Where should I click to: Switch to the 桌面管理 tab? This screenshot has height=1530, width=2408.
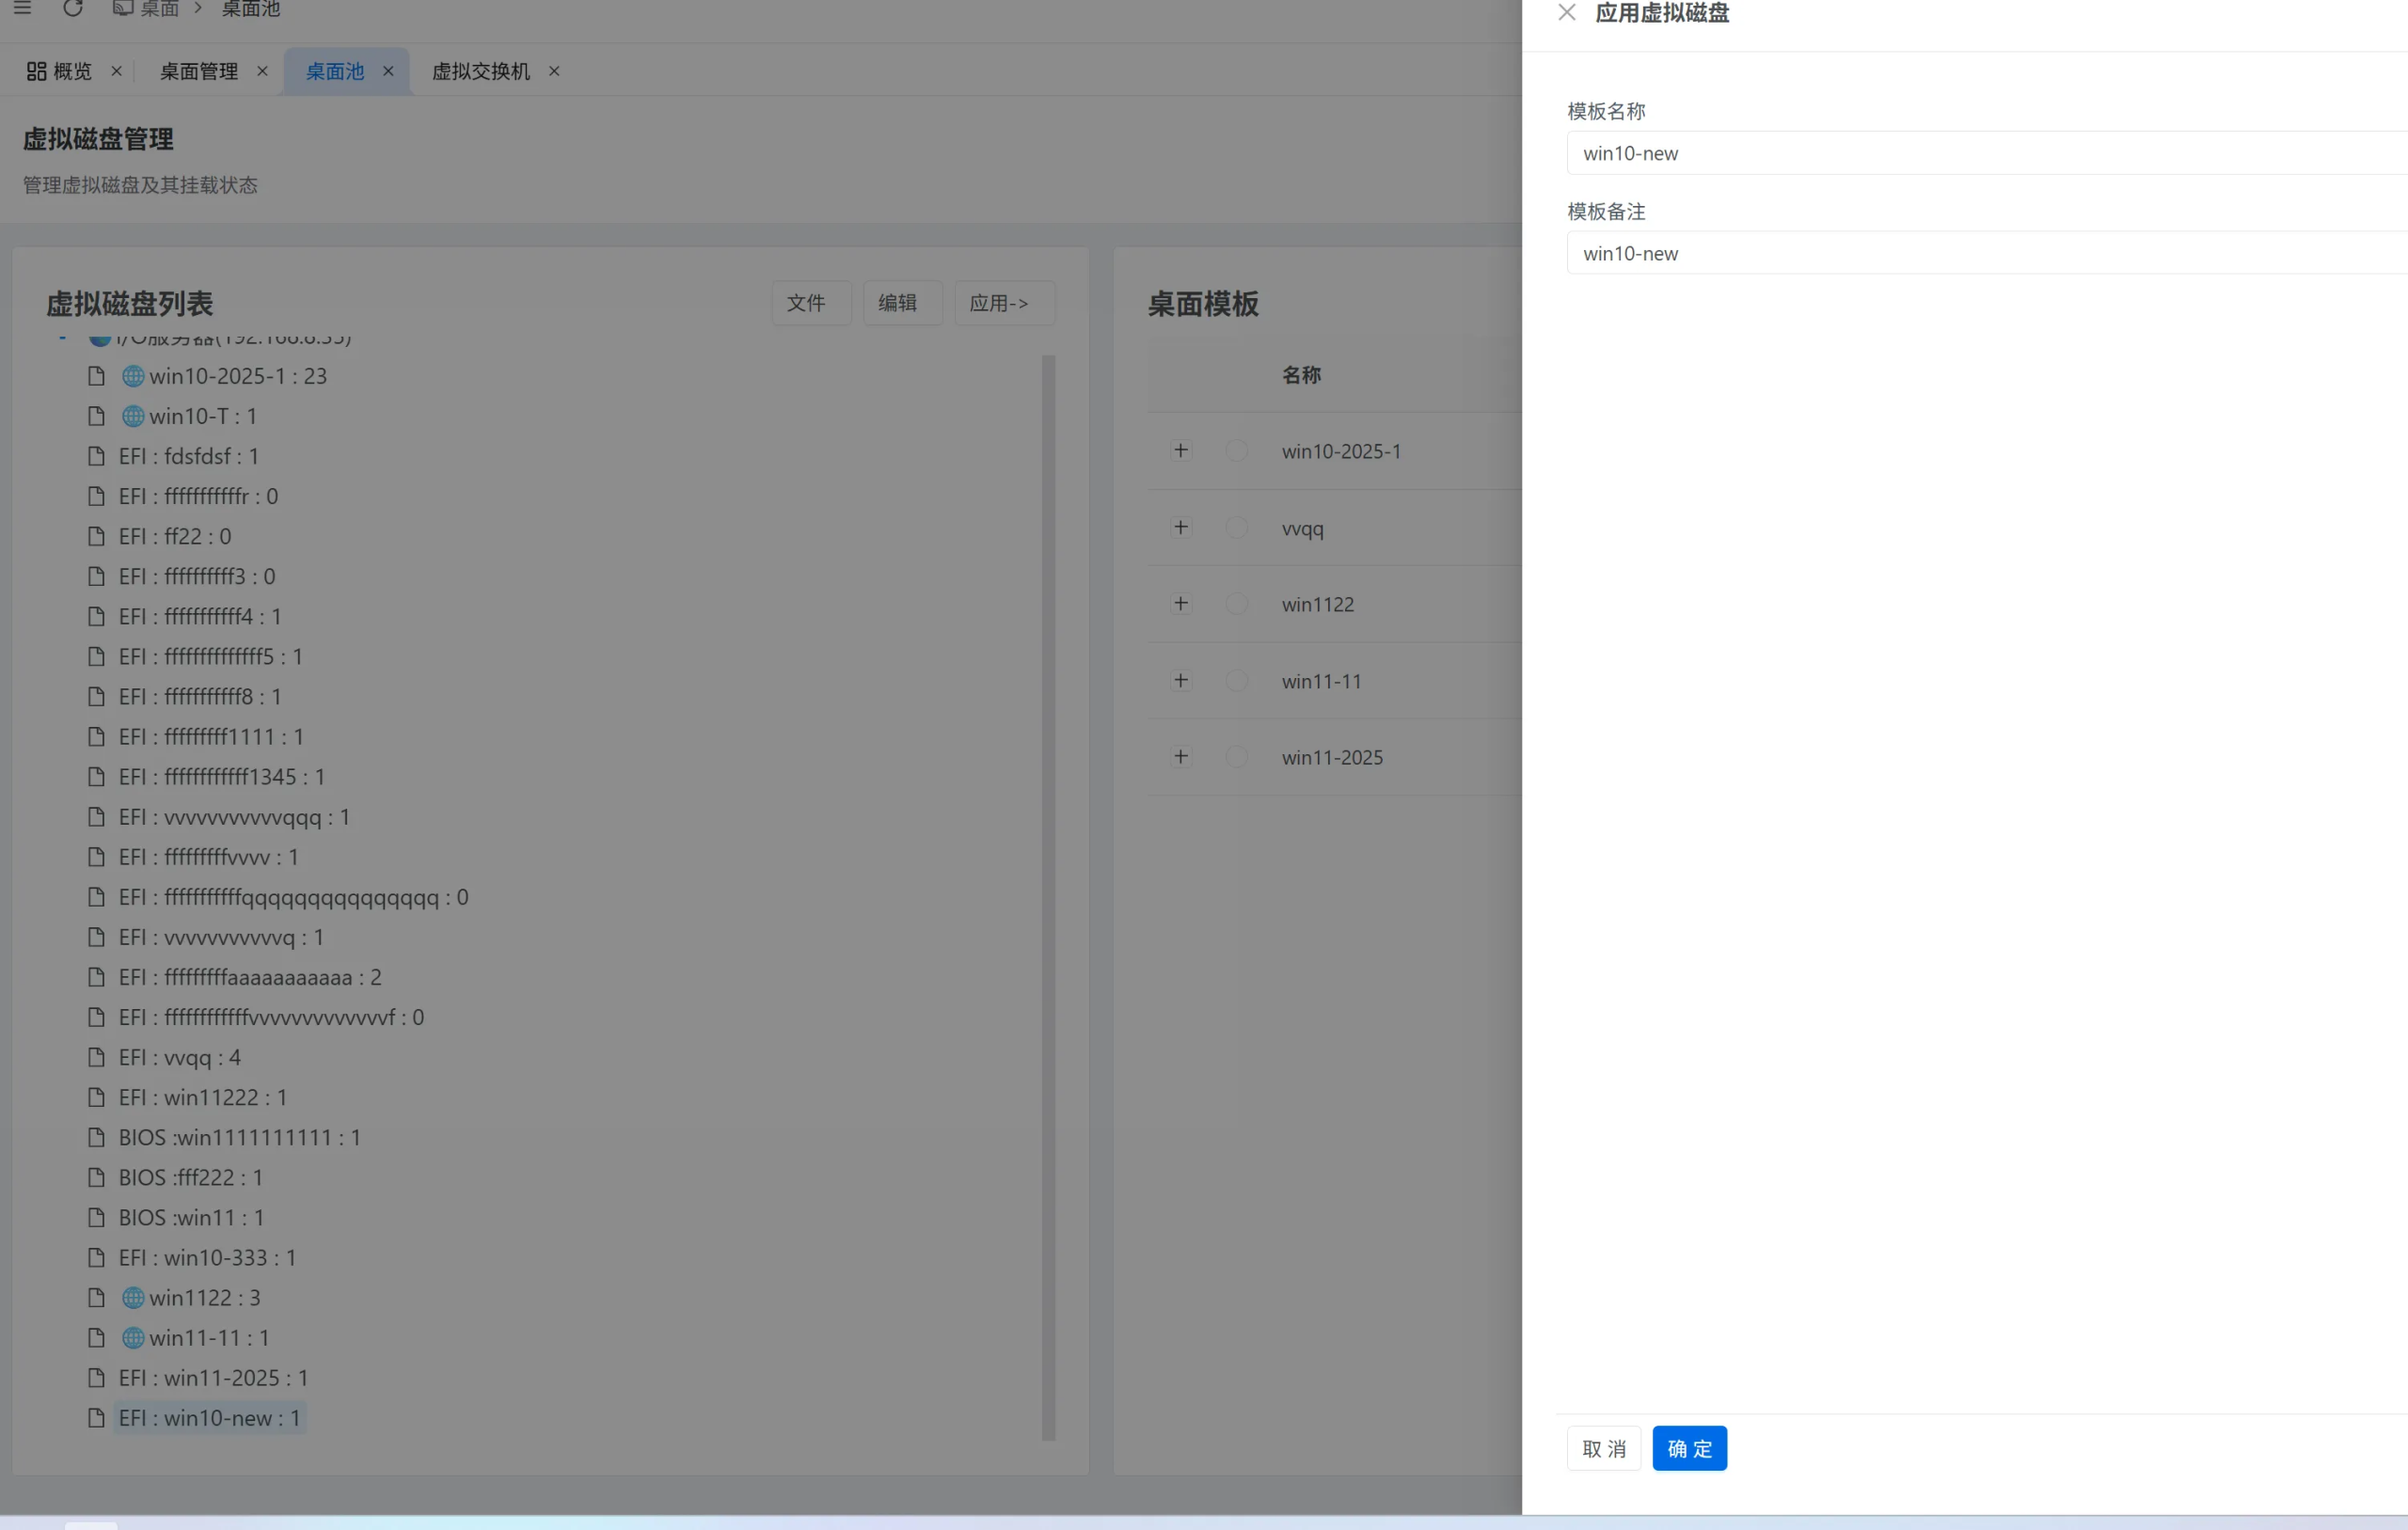click(199, 71)
